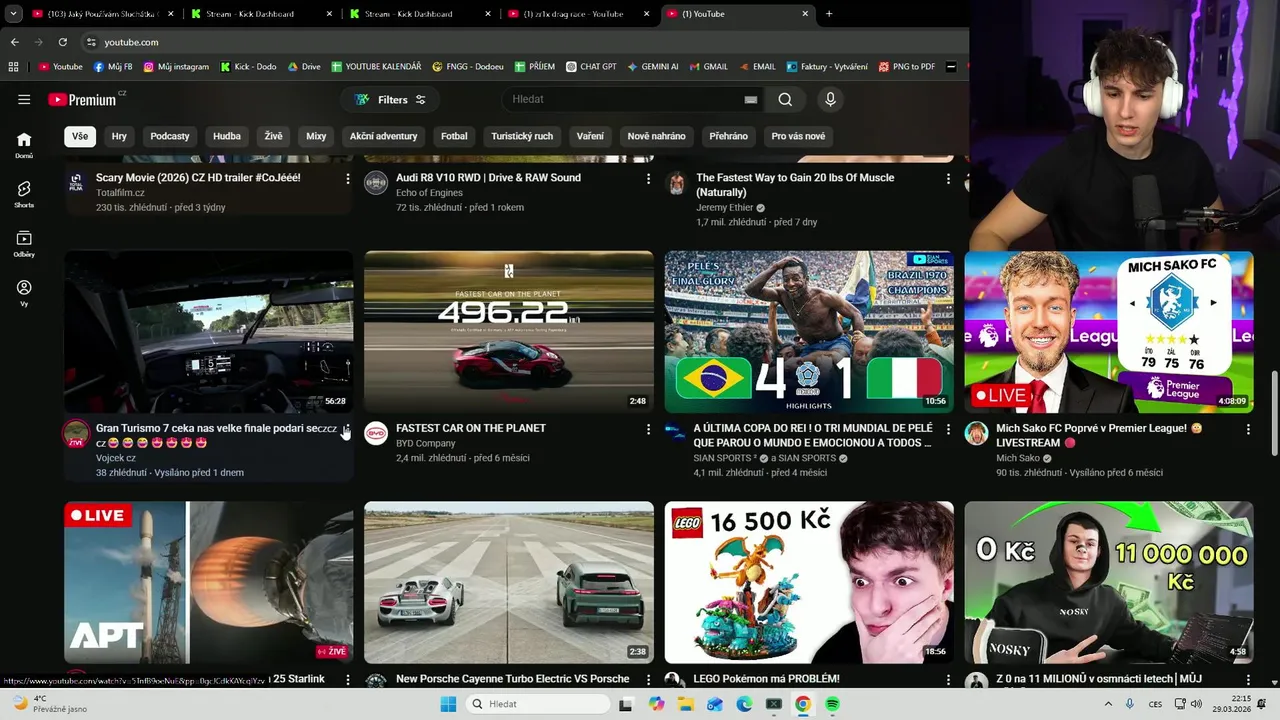Open Shorts in the left sidebar
Image resolution: width=1280 pixels, height=720 pixels.
point(24,194)
